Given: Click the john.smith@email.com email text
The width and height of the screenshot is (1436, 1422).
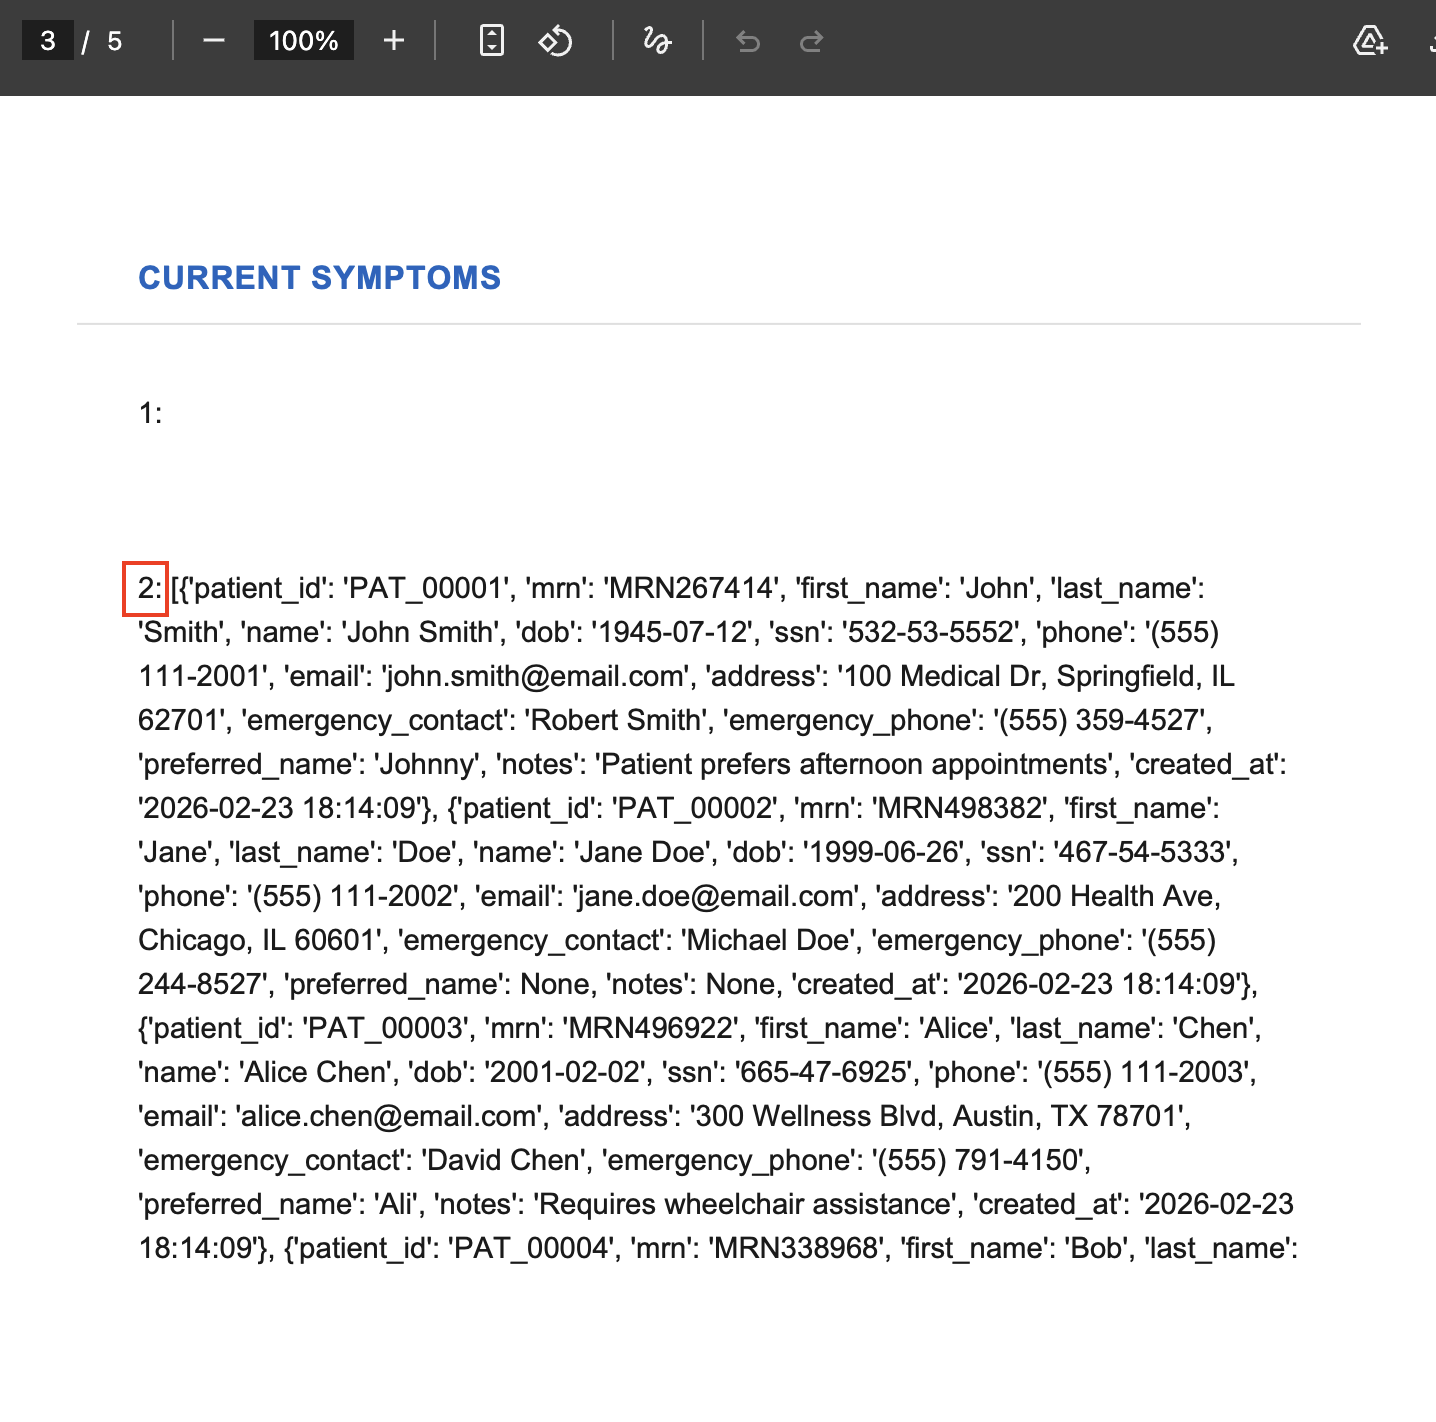Looking at the screenshot, I should coord(530,676).
